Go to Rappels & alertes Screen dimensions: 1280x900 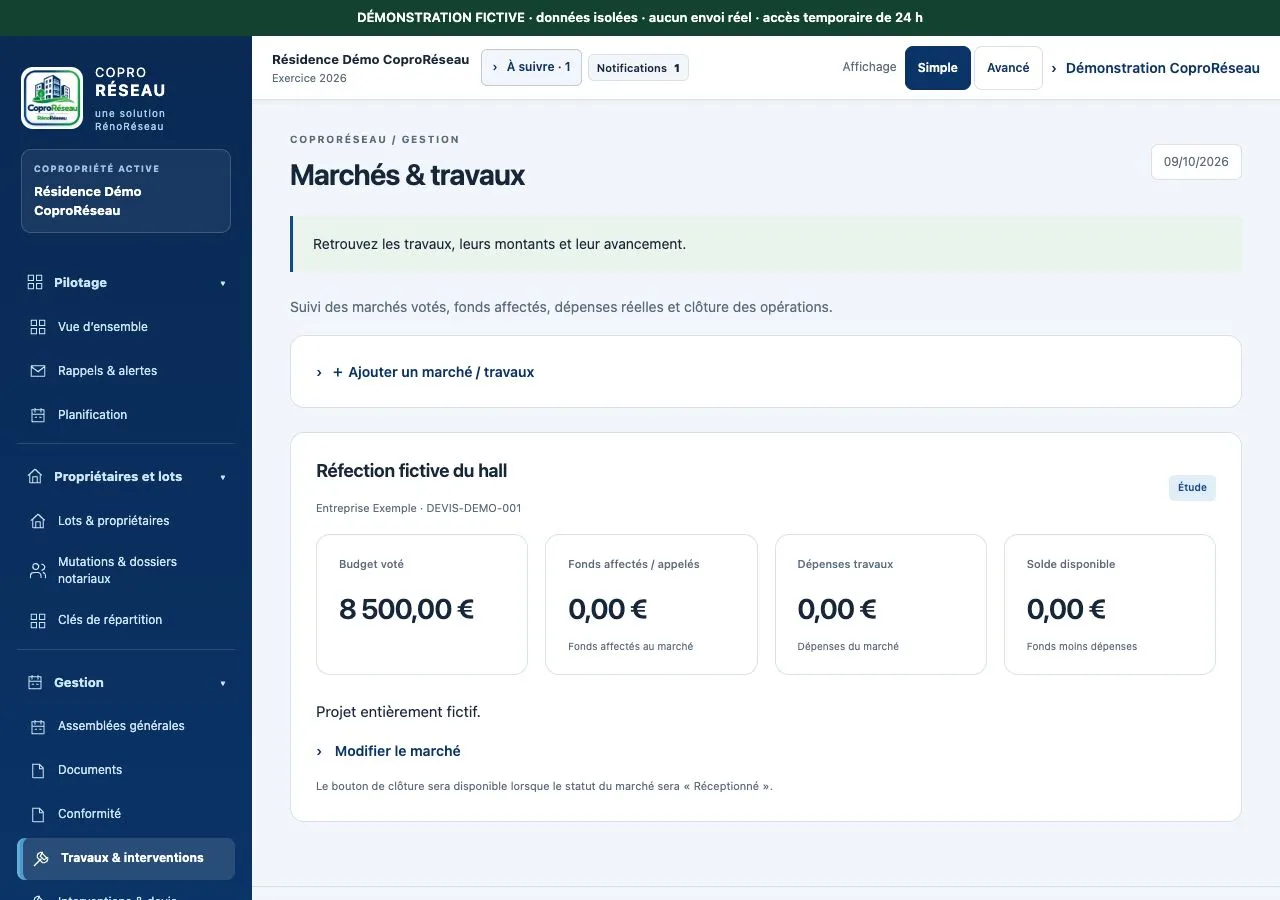click(126, 371)
